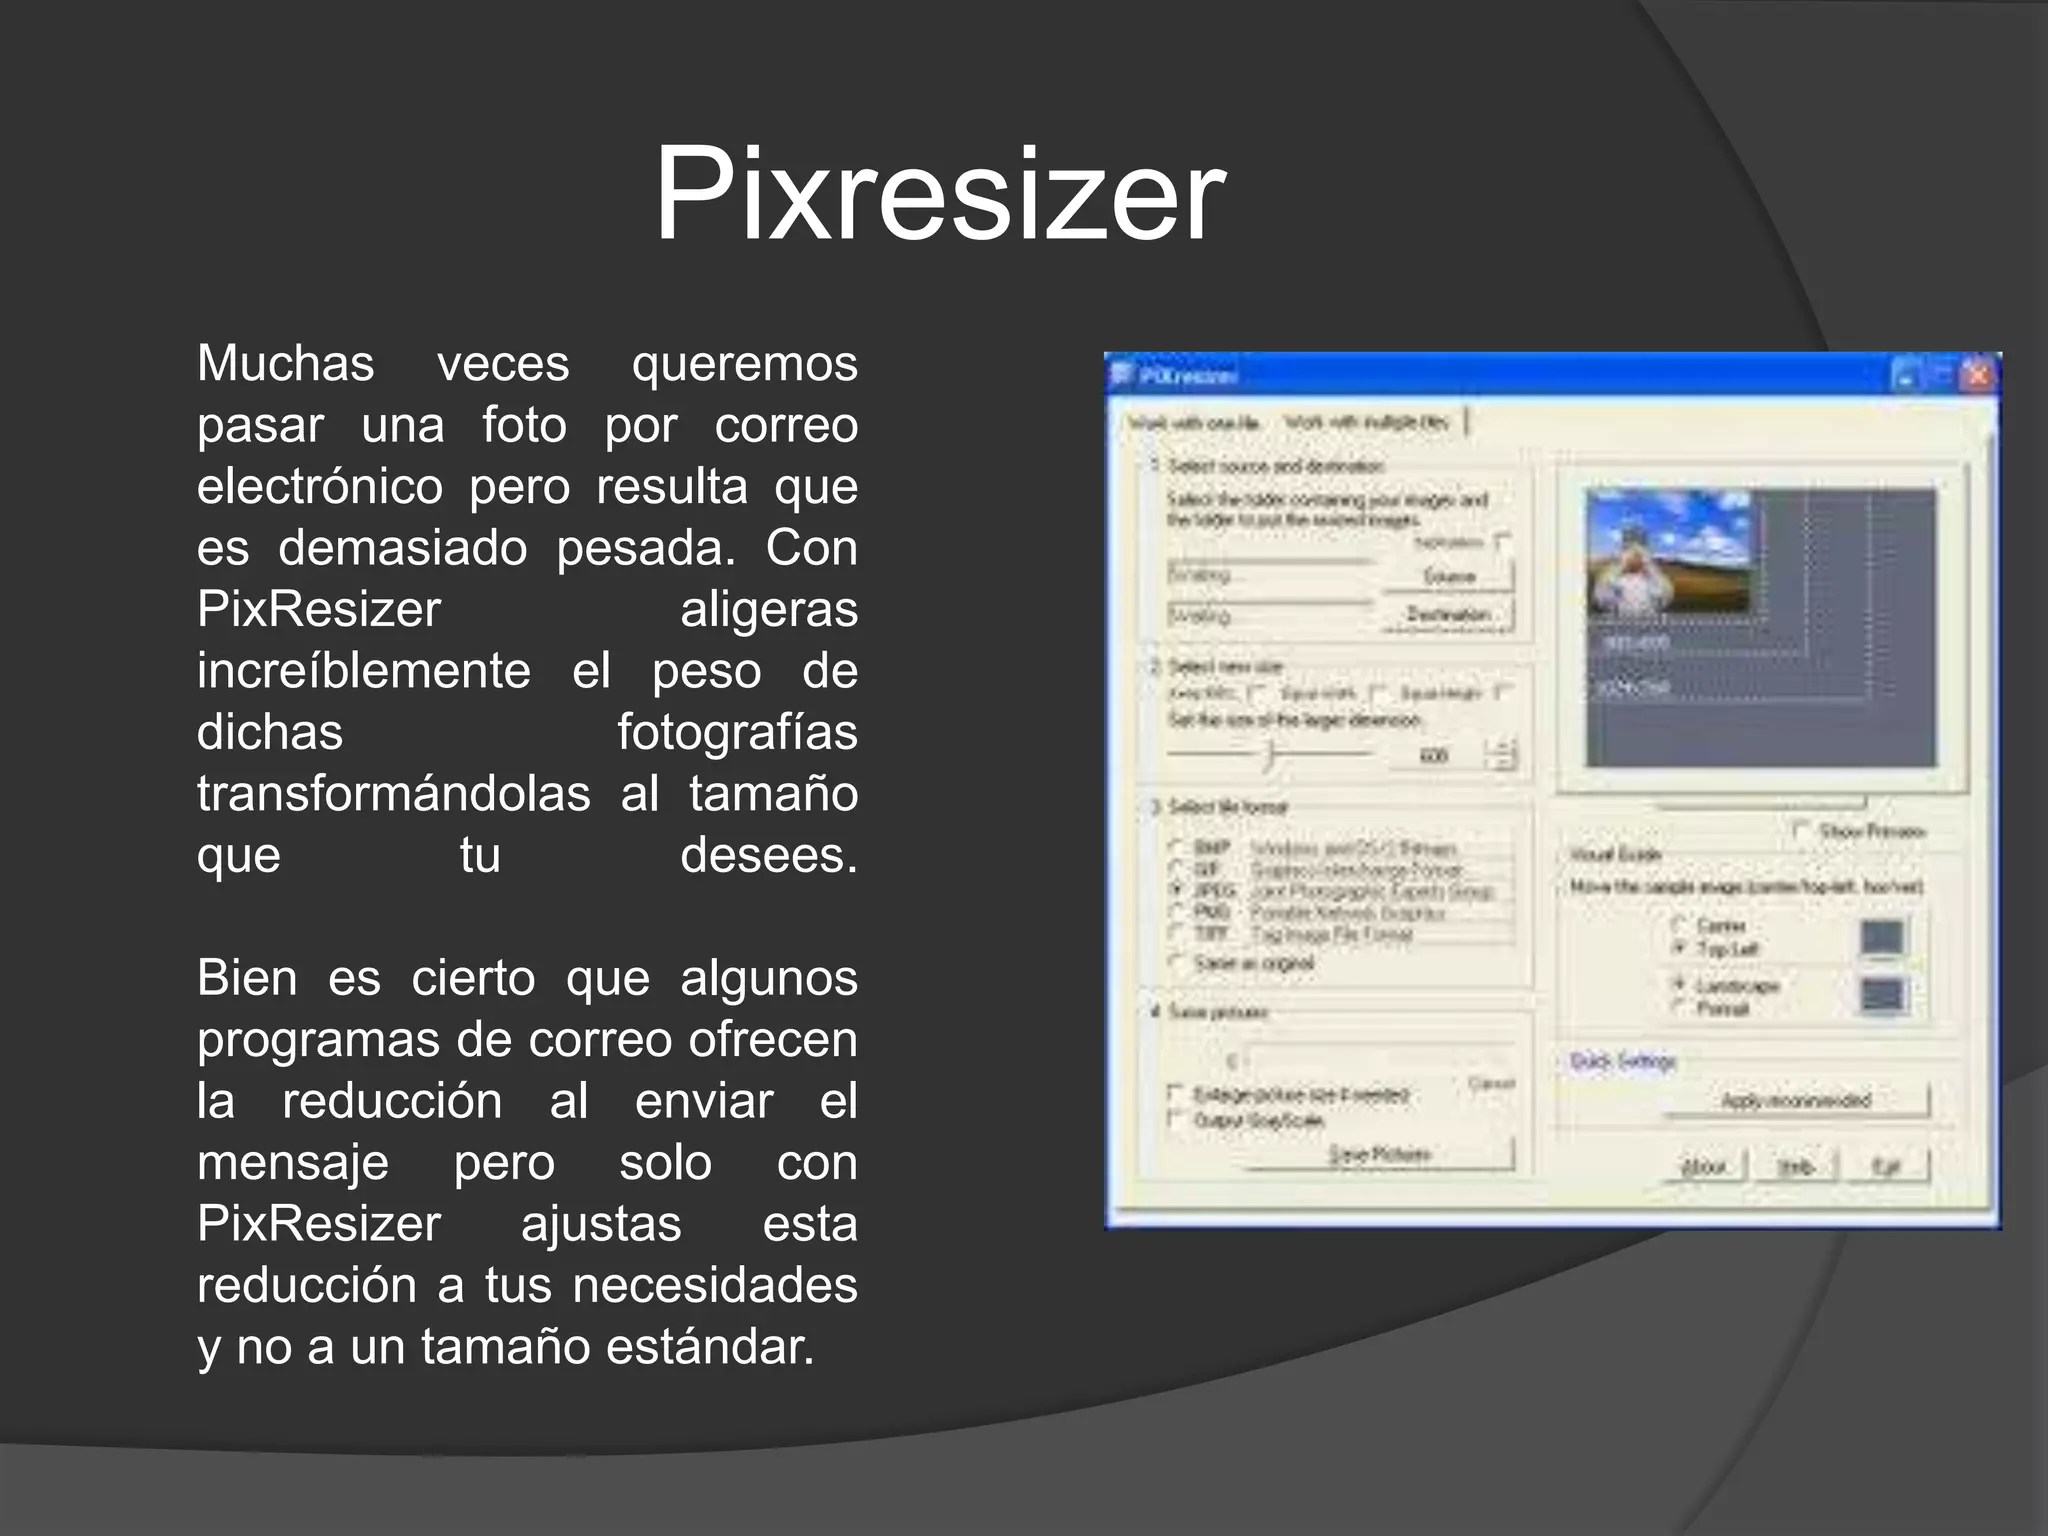This screenshot has width=2048, height=1536.
Task: Click the size stepper arrows beside 600
Action: (x=1501, y=754)
